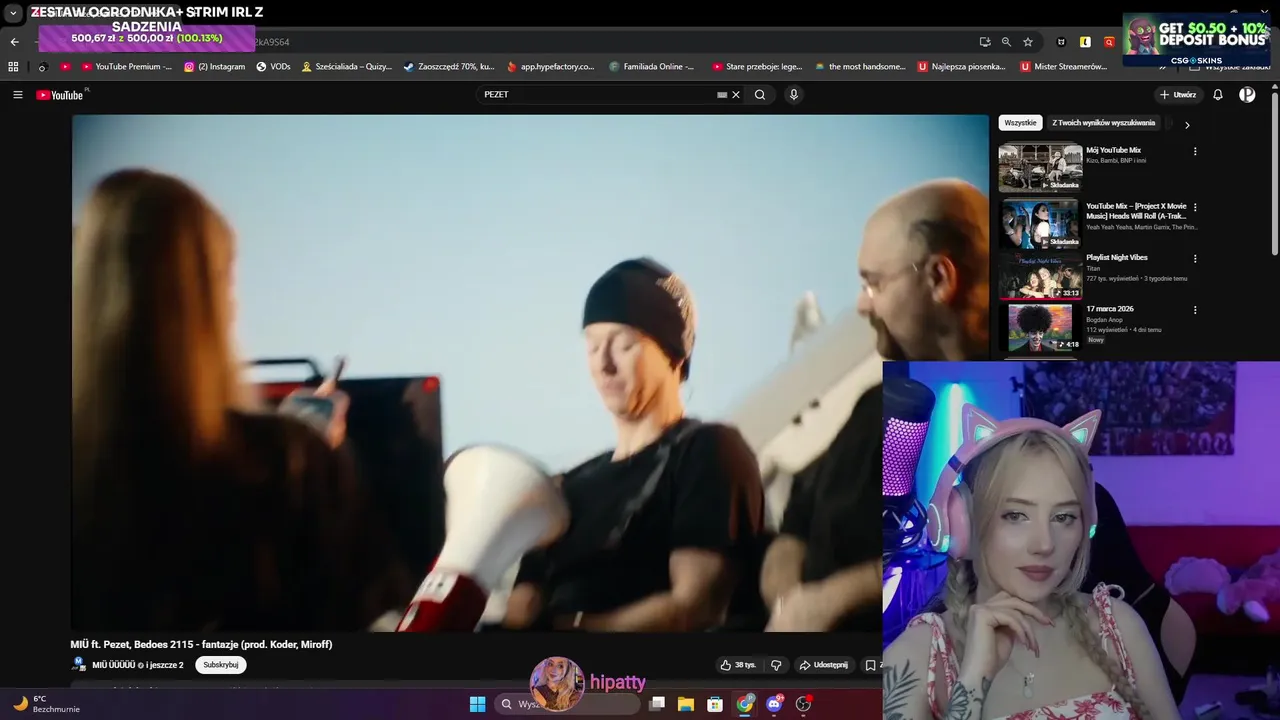
Task: Select the Wszystkie filter chip
Action: click(1020, 123)
